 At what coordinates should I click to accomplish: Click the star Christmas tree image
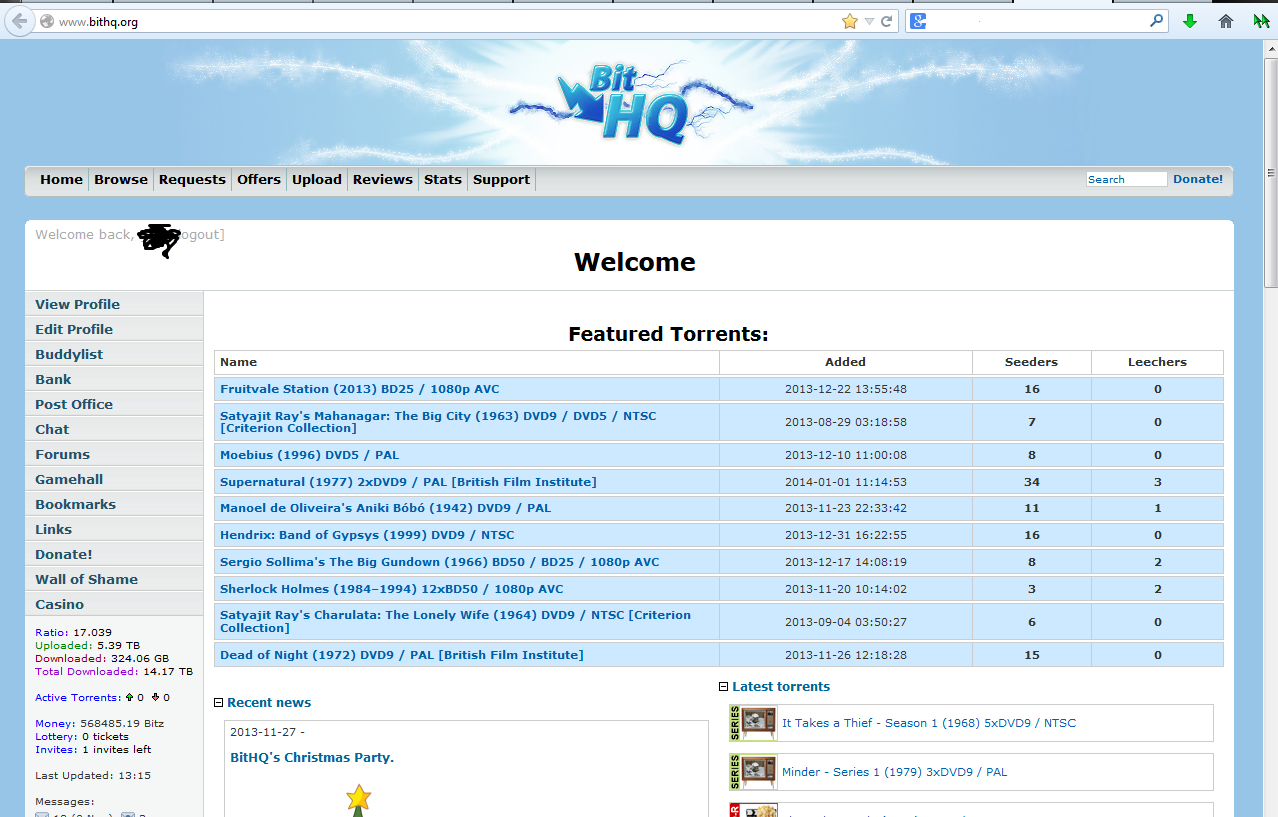(358, 800)
